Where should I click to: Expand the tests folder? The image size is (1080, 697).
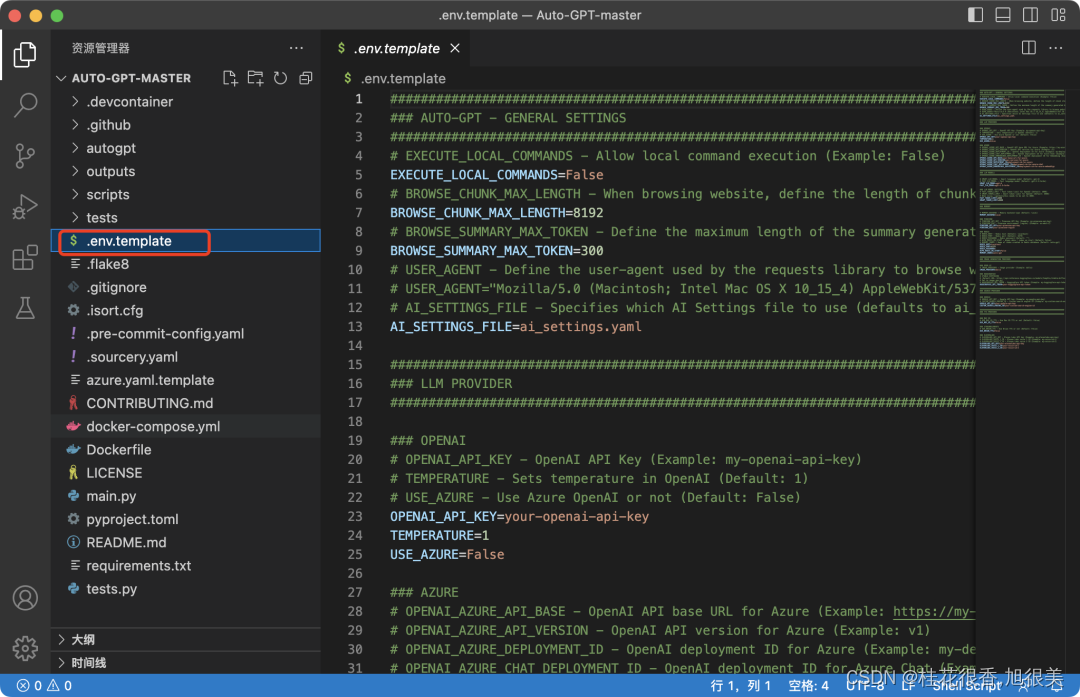point(186,218)
